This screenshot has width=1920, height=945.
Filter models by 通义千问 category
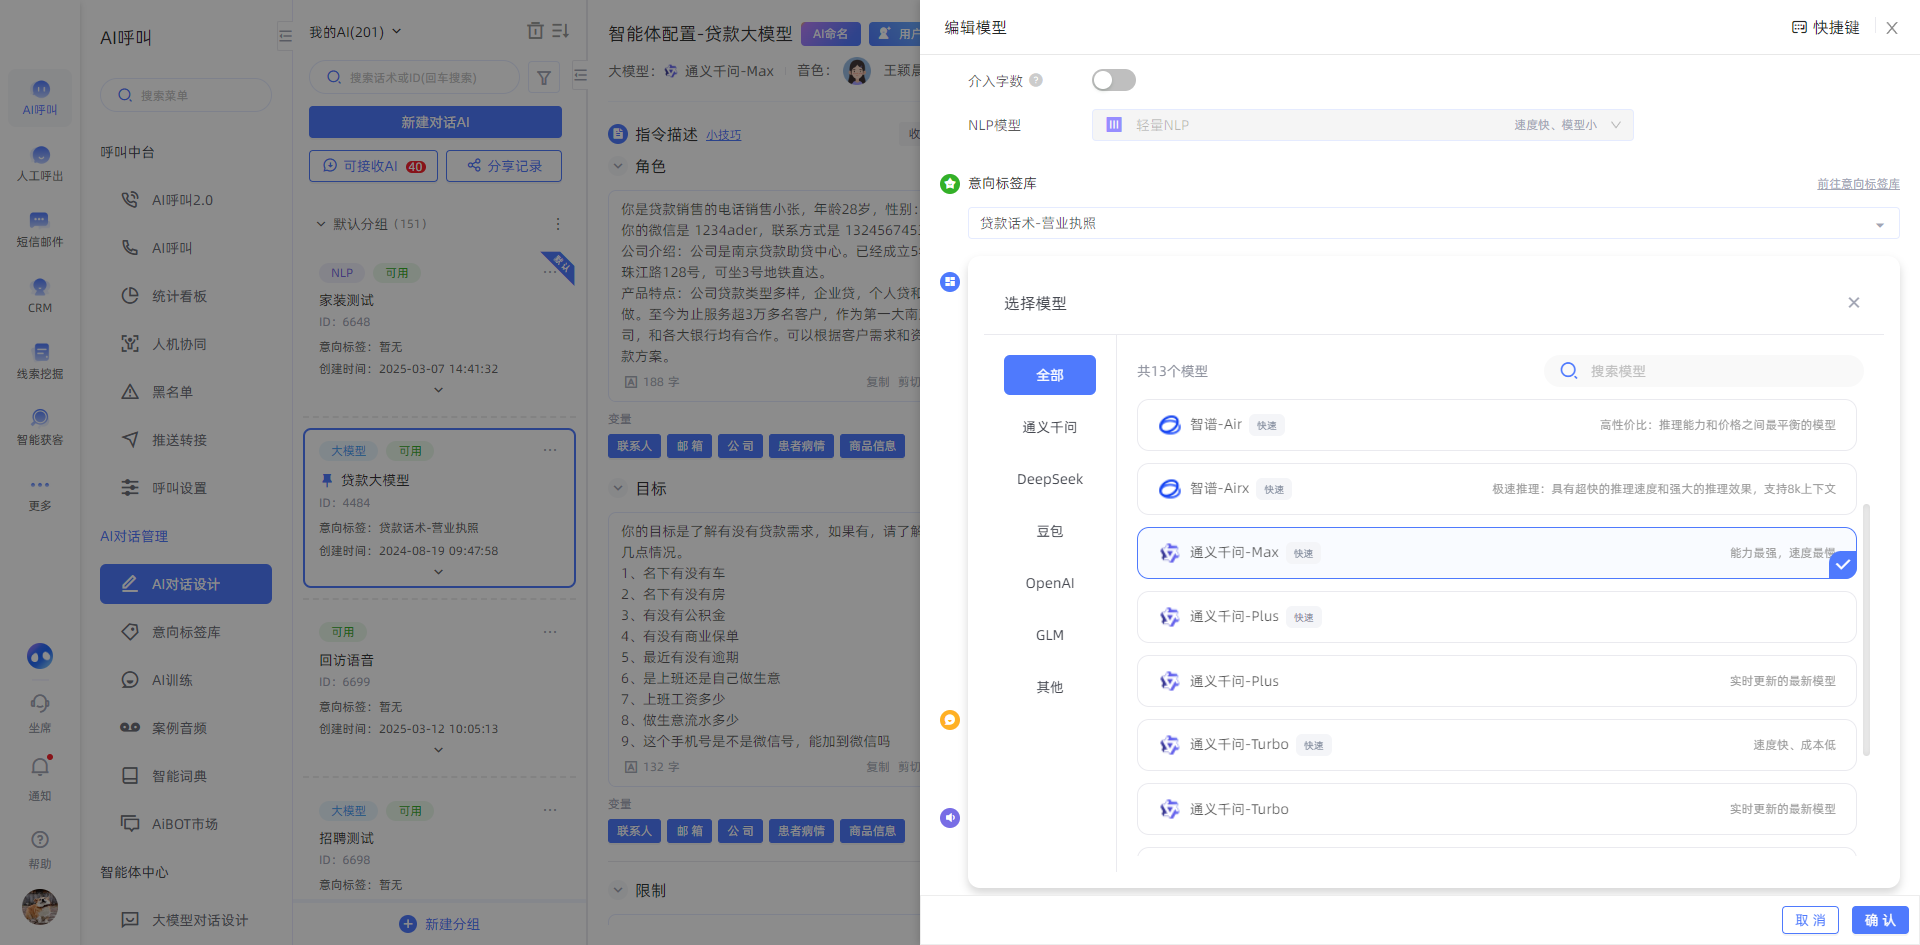point(1050,427)
